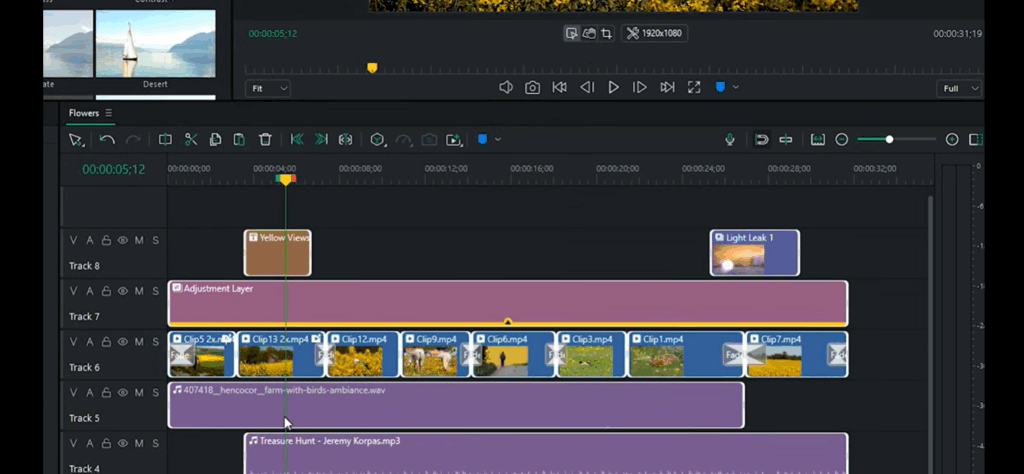Viewport: 1024px width, 474px height.
Task: Expand marker color options in preview controls
Action: [736, 87]
